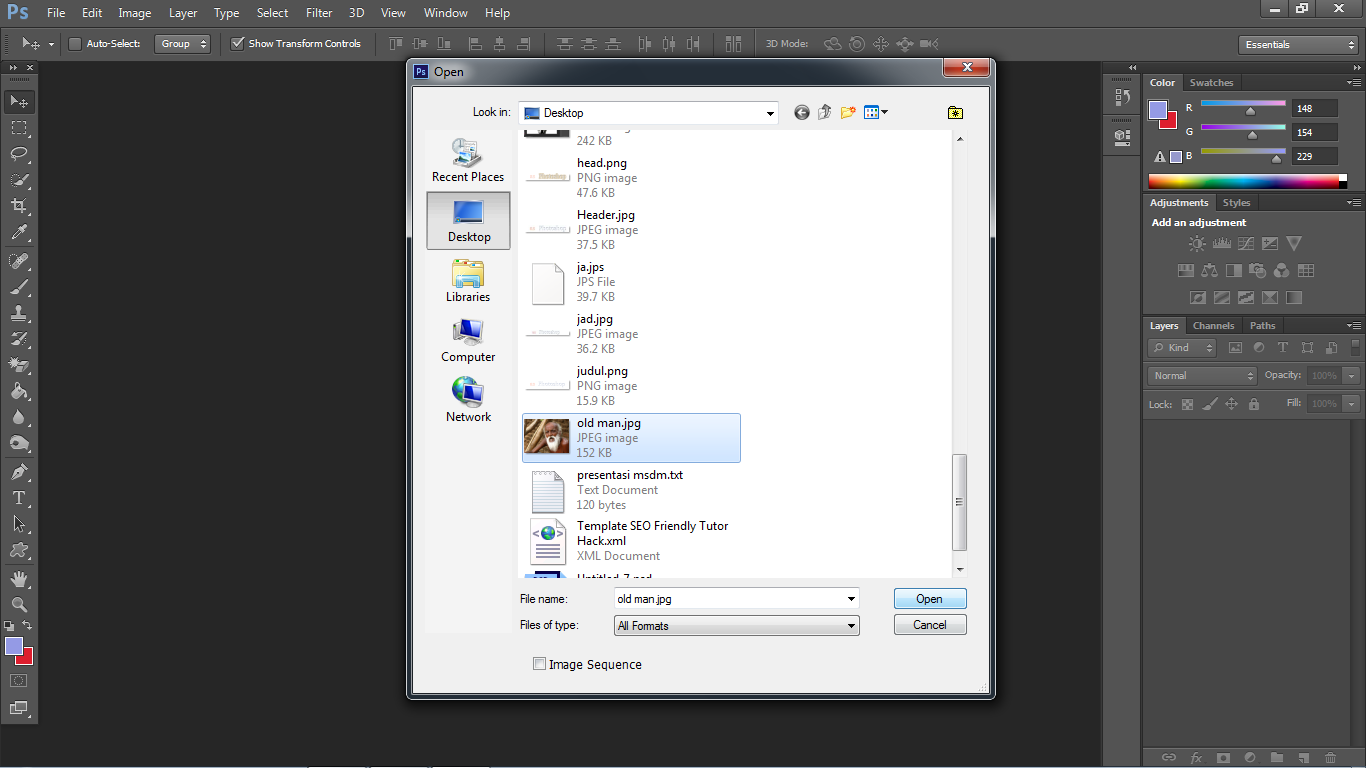Switch to the Swatches tab
Screen dimensions: 1366x768
[1211, 83]
